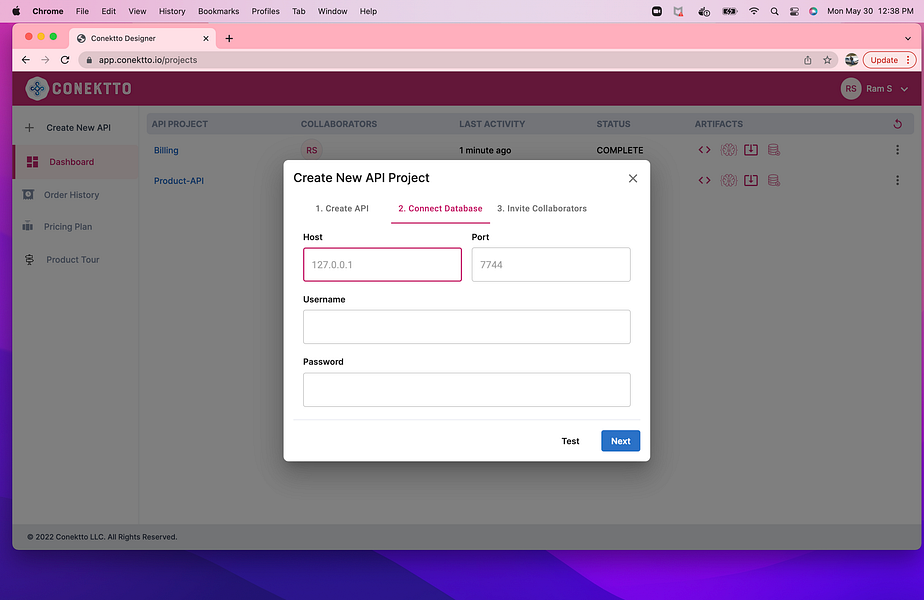Open the database icon for Product-API

(x=774, y=180)
